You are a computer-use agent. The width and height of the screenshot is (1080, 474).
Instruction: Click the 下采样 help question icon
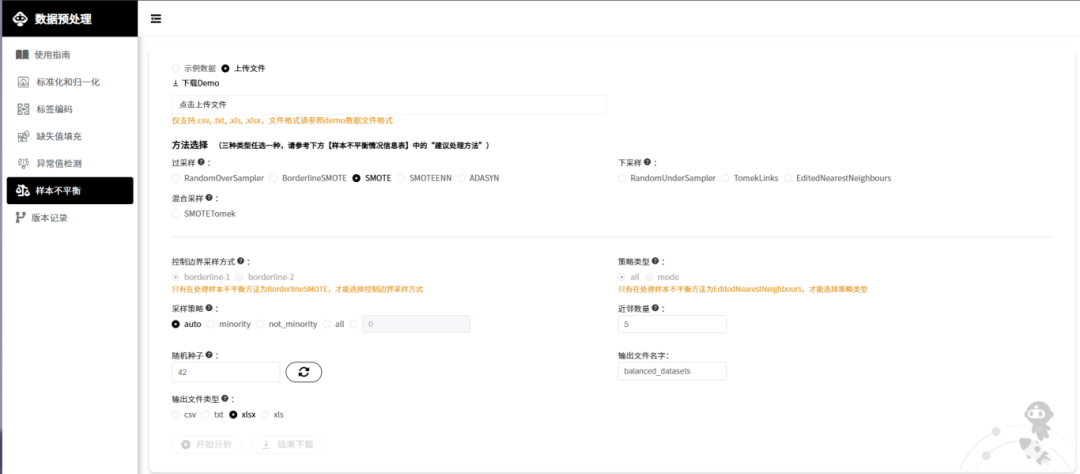(648, 162)
